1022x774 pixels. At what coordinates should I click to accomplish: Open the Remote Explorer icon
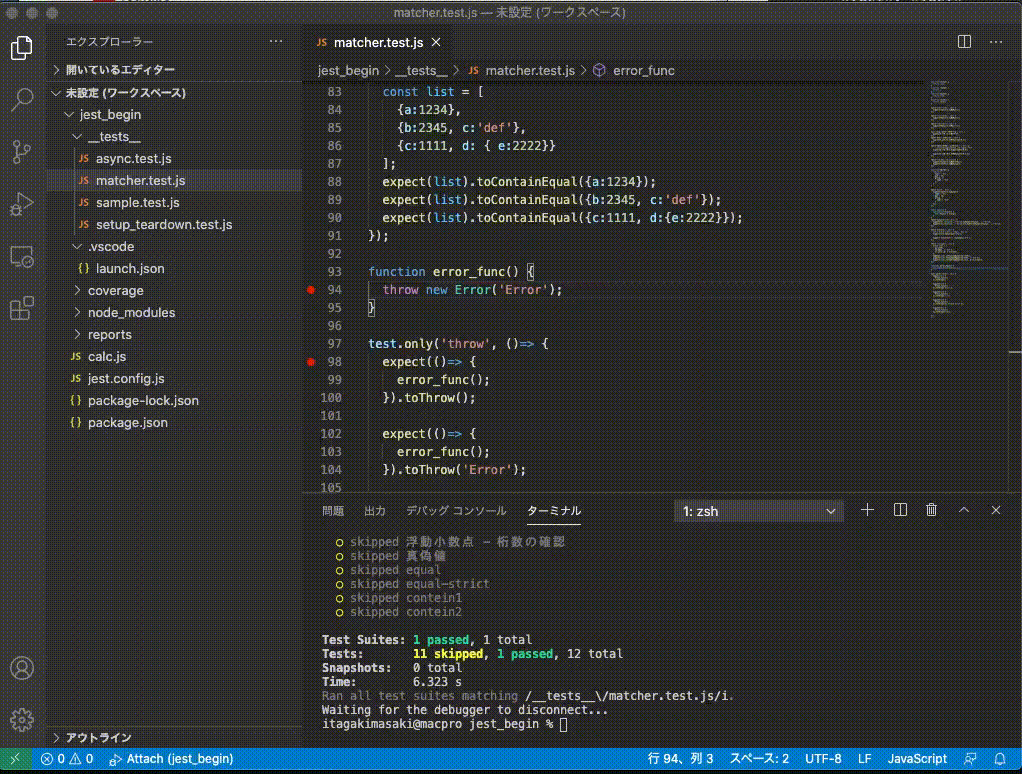22,257
